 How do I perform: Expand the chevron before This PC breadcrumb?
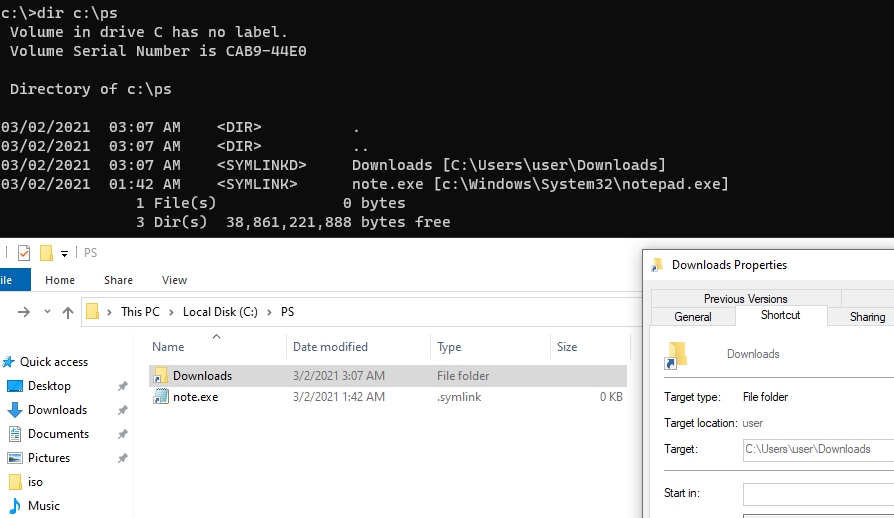tap(109, 312)
